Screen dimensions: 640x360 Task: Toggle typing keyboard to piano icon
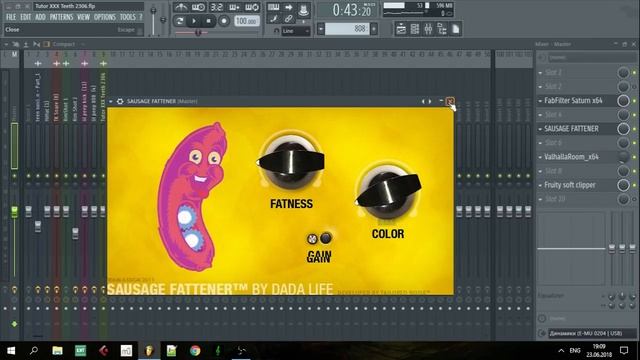tap(273, 7)
